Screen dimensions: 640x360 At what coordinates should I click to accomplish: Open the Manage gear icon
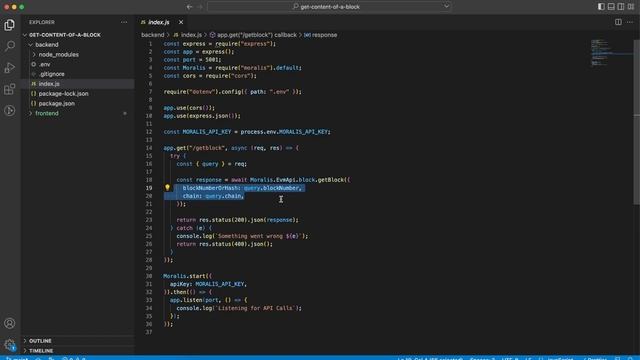point(9,345)
